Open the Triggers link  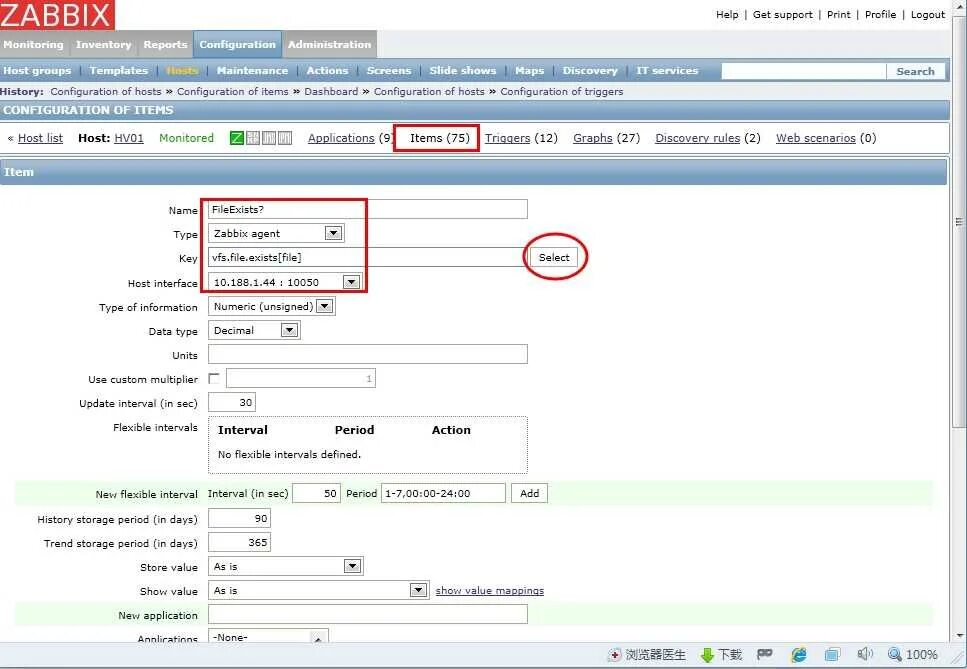click(x=508, y=138)
